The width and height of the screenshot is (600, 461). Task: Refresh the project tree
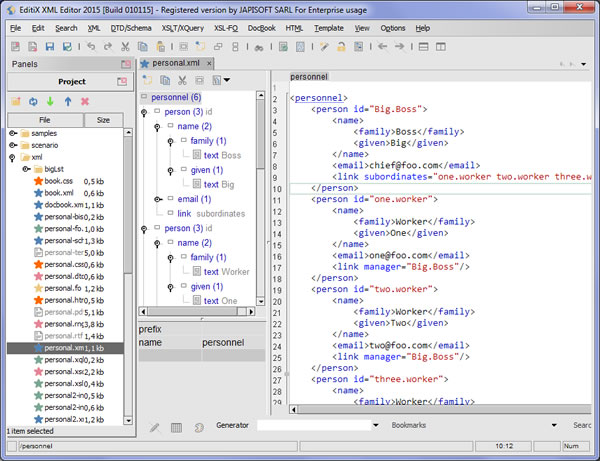tap(33, 101)
